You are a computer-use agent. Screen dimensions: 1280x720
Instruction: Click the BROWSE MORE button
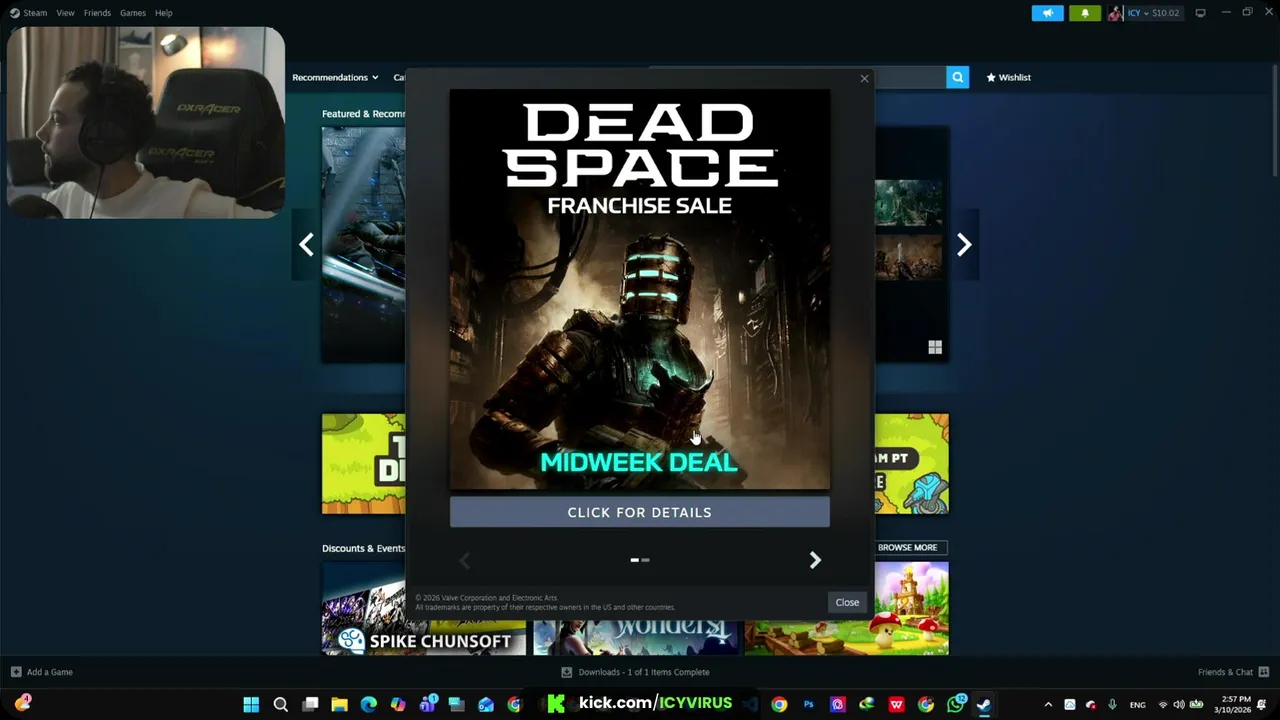[907, 547]
